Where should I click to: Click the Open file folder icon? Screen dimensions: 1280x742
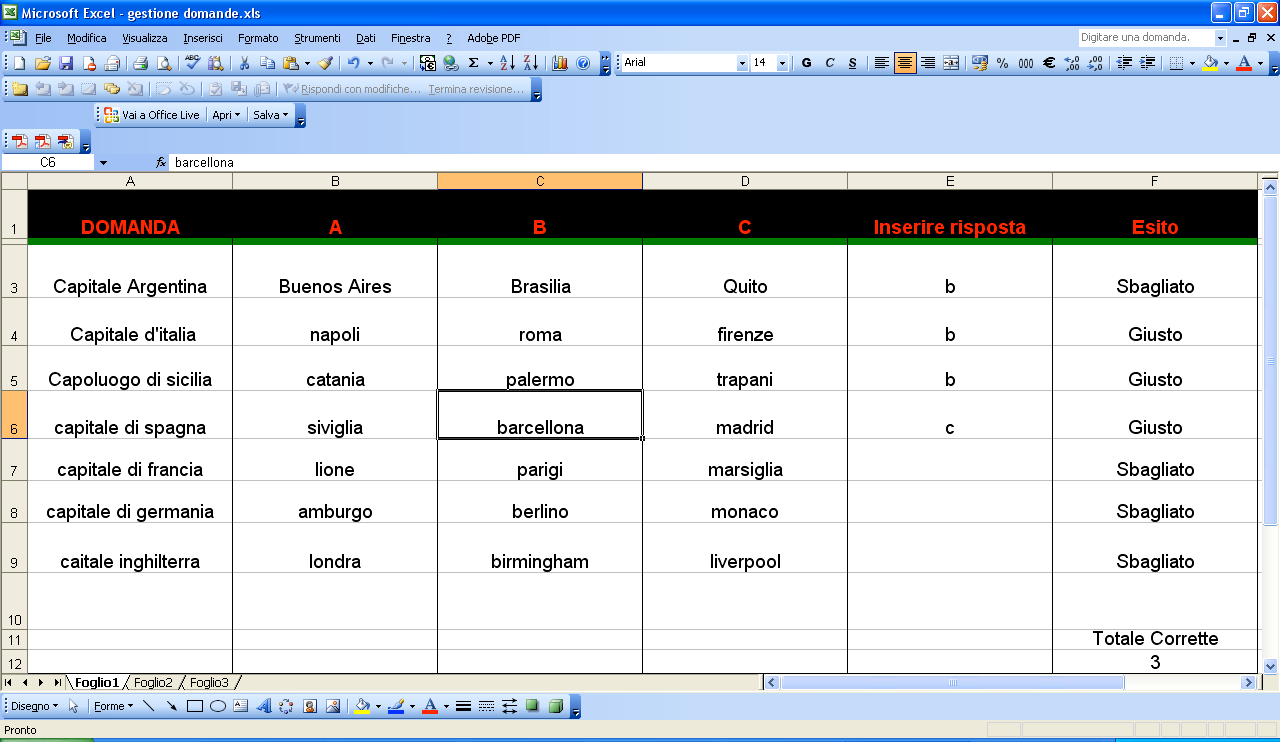pos(43,63)
